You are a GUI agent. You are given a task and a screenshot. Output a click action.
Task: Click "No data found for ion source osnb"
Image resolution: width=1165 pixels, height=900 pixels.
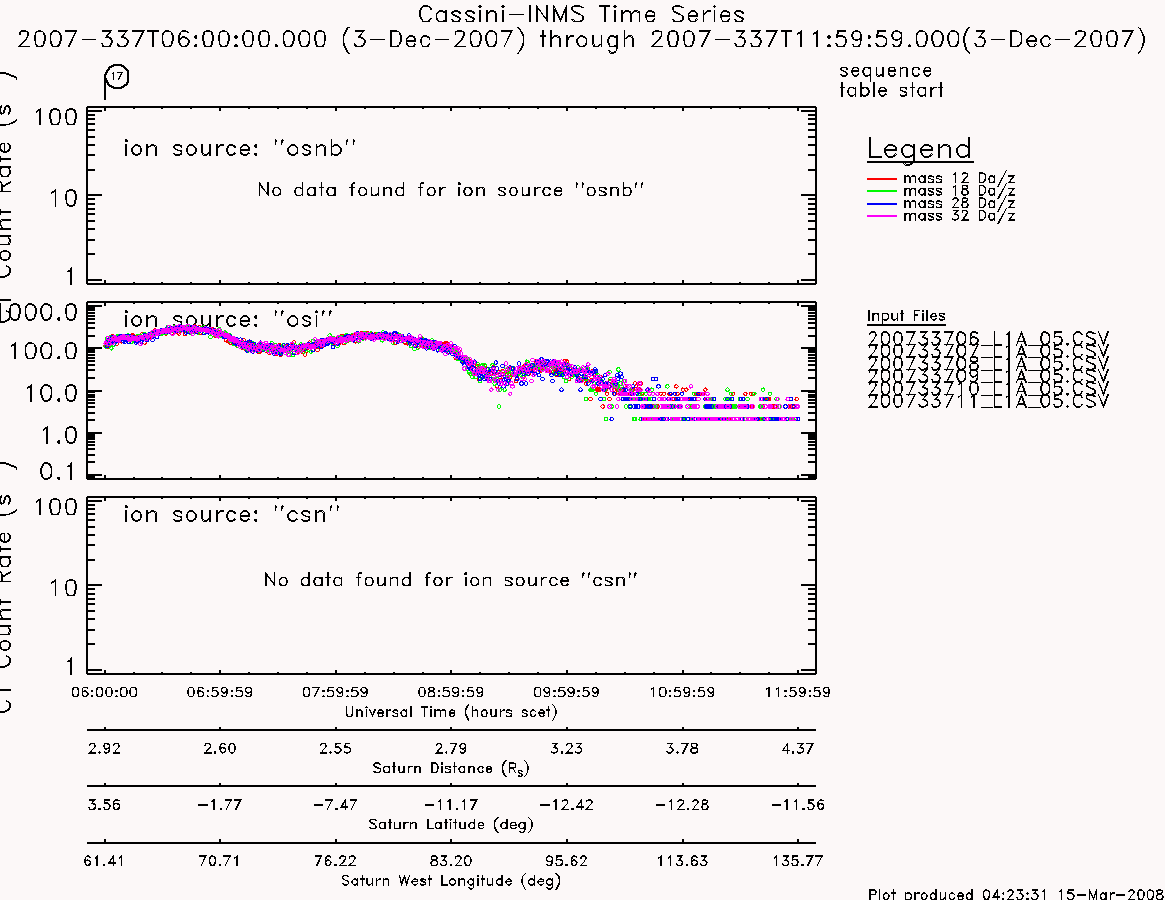coord(450,190)
